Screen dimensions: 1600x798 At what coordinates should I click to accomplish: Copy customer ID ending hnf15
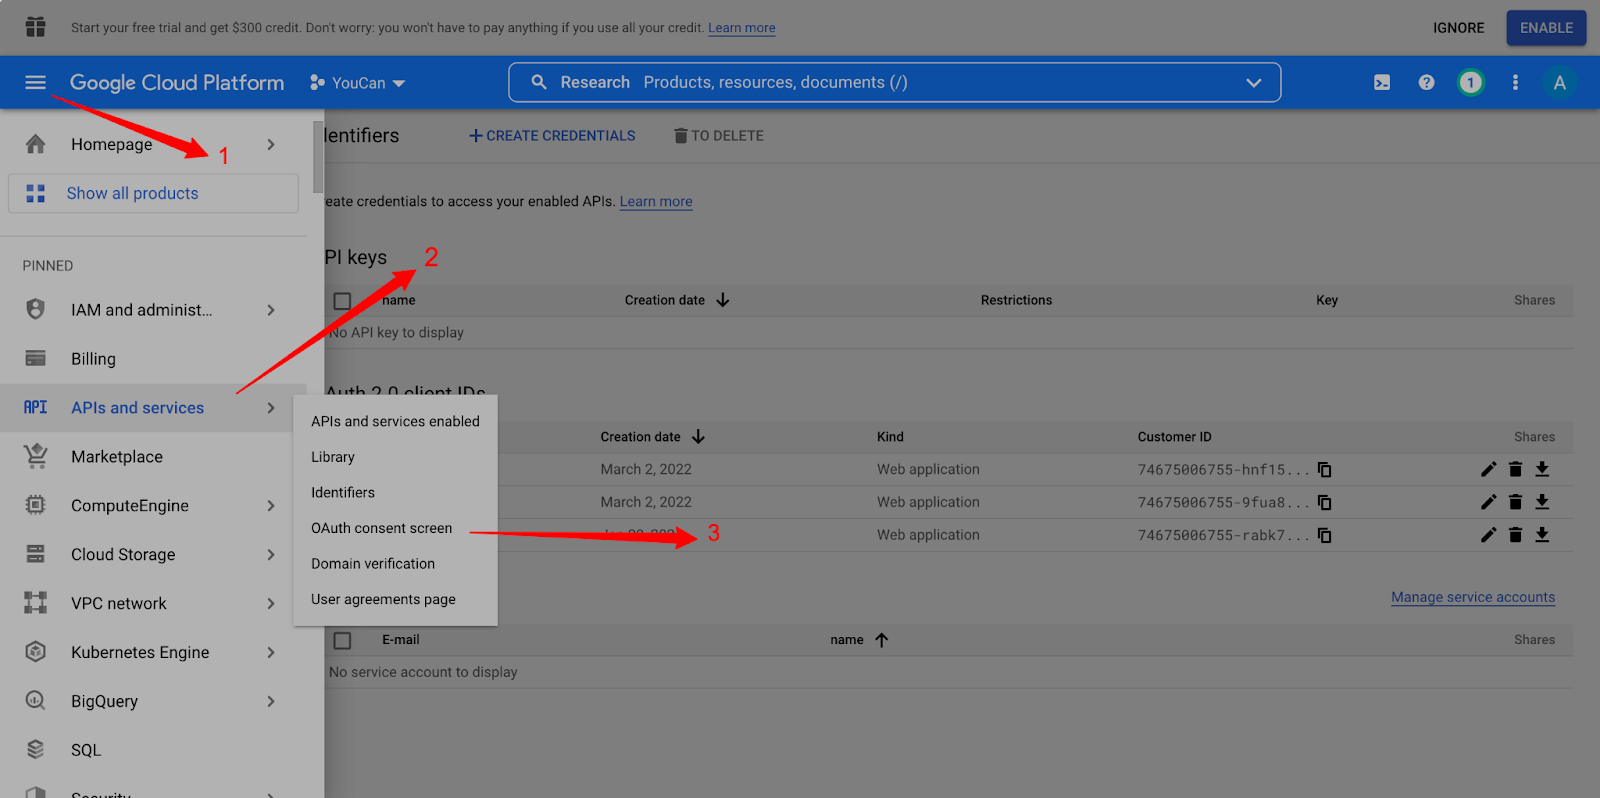pyautogui.click(x=1324, y=469)
